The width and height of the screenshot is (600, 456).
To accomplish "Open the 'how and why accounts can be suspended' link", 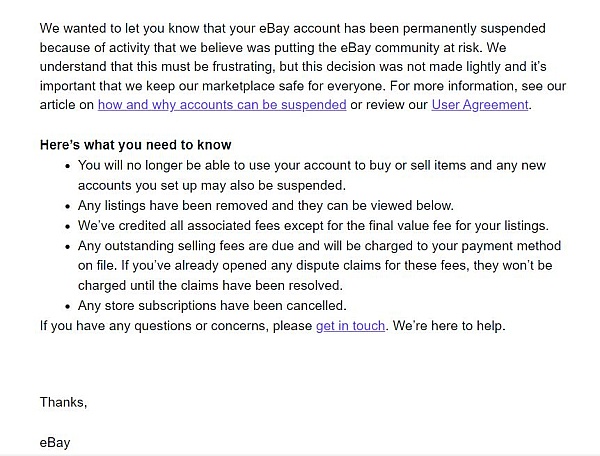I will click(x=222, y=105).
